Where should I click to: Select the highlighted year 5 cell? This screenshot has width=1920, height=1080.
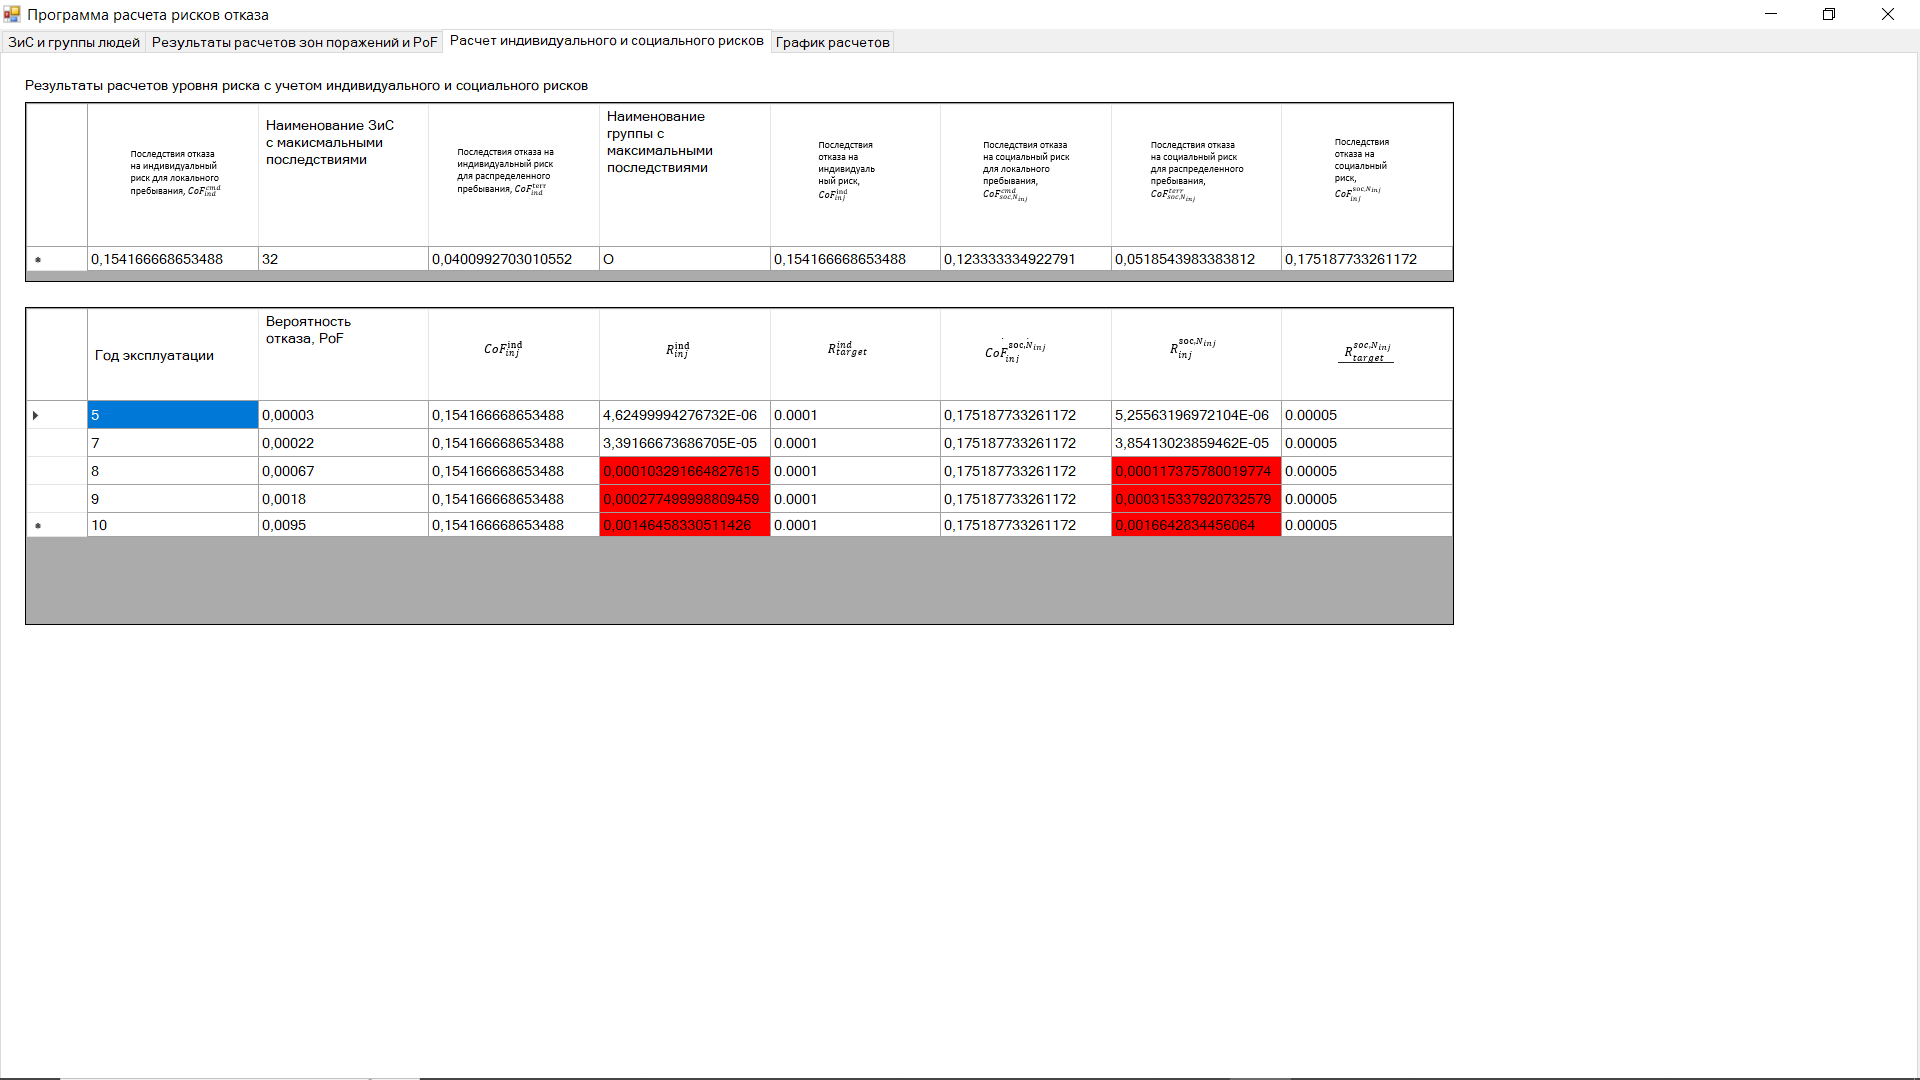[172, 415]
